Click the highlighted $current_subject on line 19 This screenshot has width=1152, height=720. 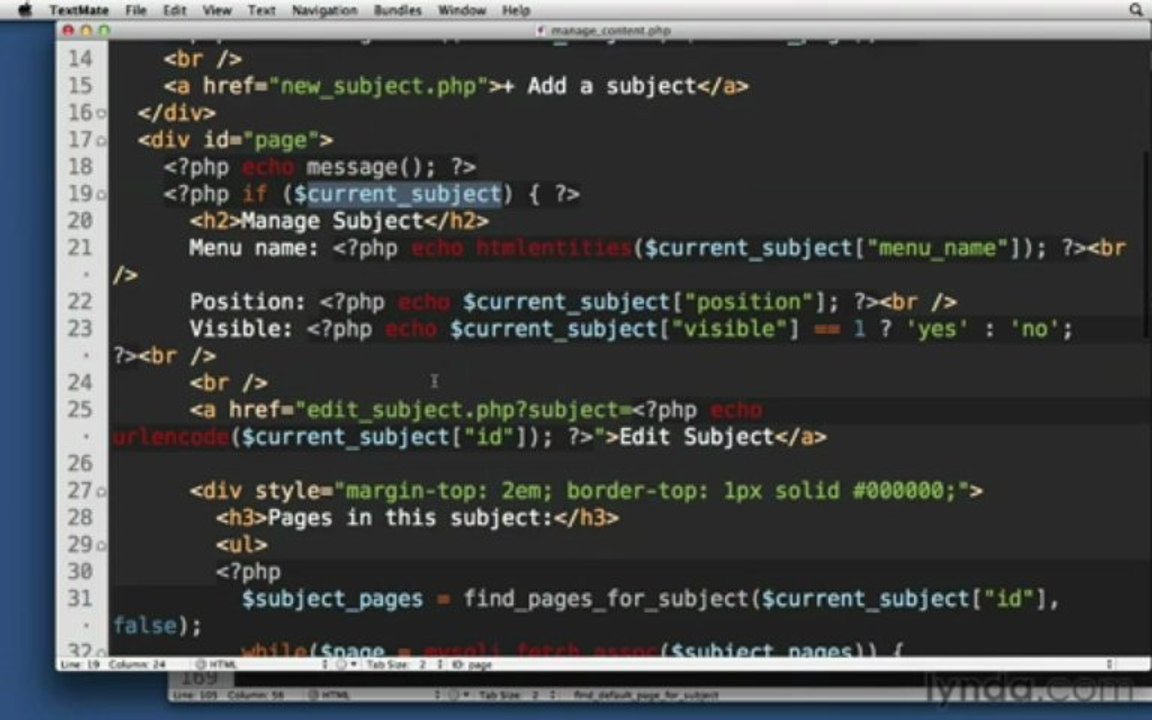coord(397,194)
